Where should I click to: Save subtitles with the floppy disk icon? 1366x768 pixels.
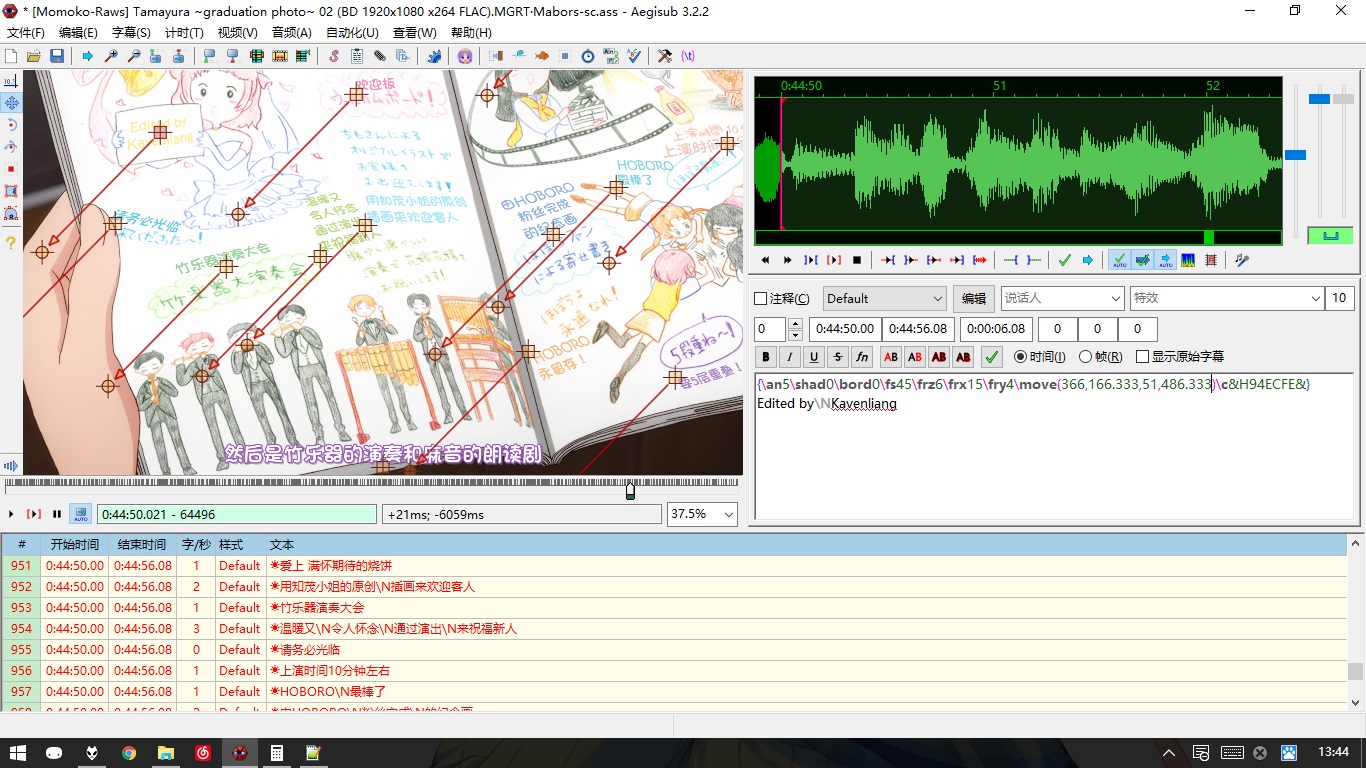(x=57, y=56)
